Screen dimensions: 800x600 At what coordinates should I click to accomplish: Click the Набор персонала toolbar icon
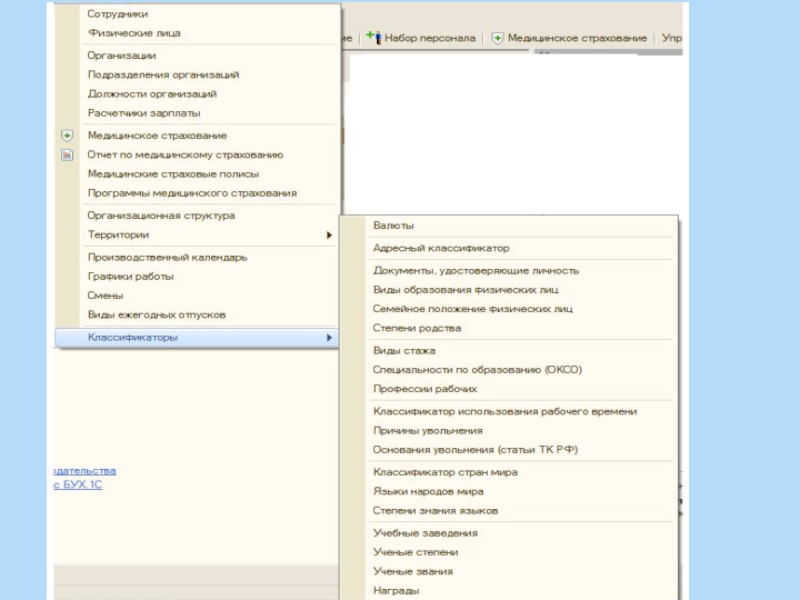(373, 37)
